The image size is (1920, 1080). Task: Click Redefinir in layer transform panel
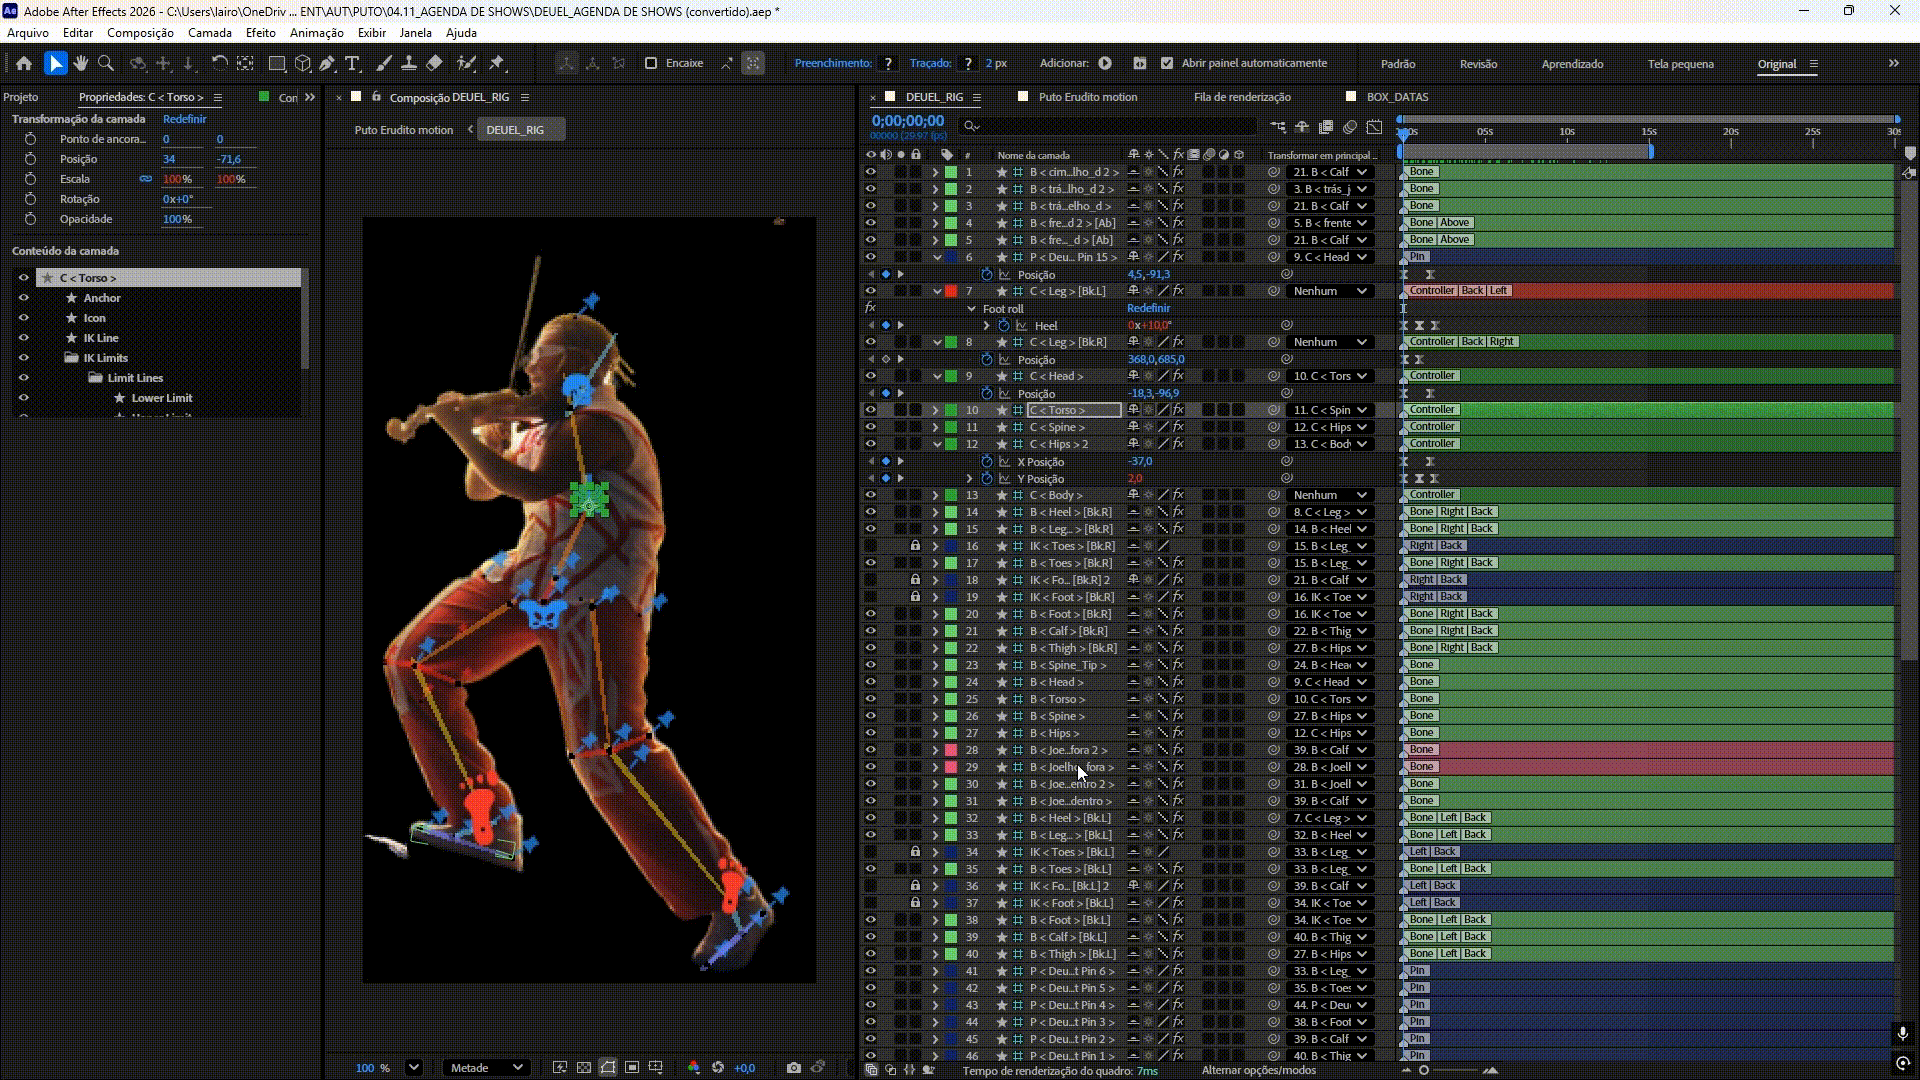click(184, 119)
